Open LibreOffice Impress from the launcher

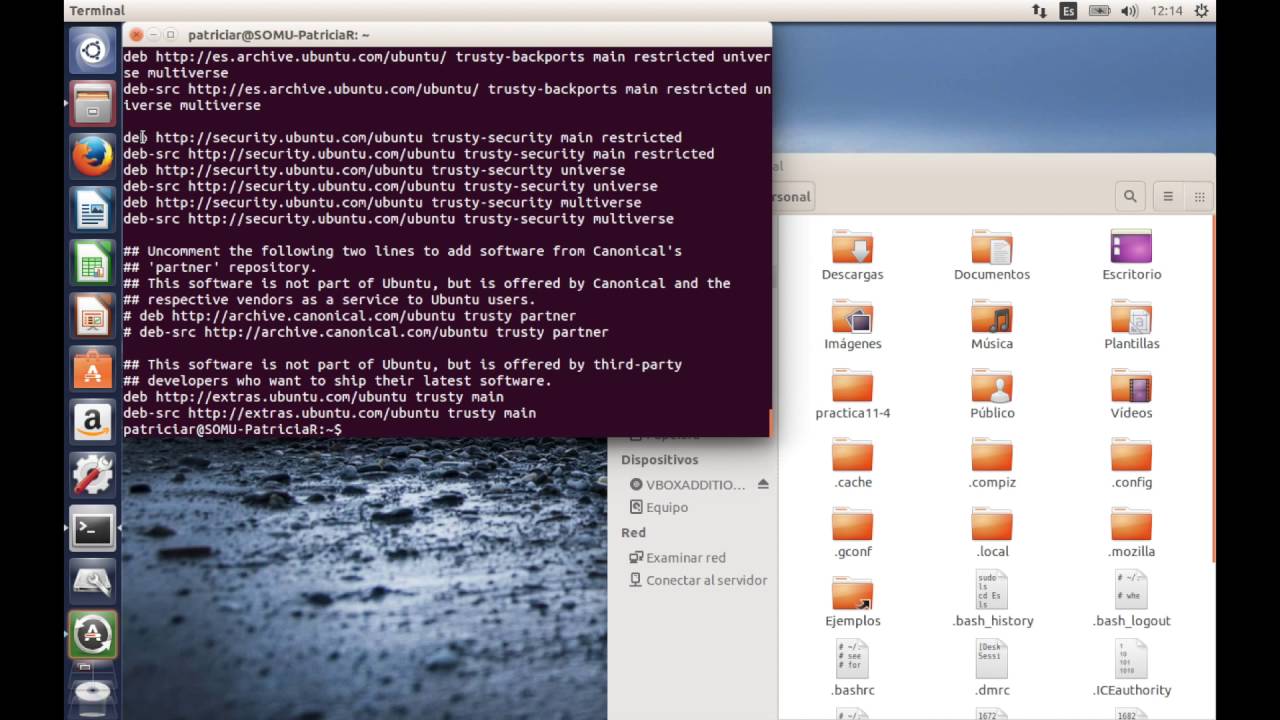92,318
